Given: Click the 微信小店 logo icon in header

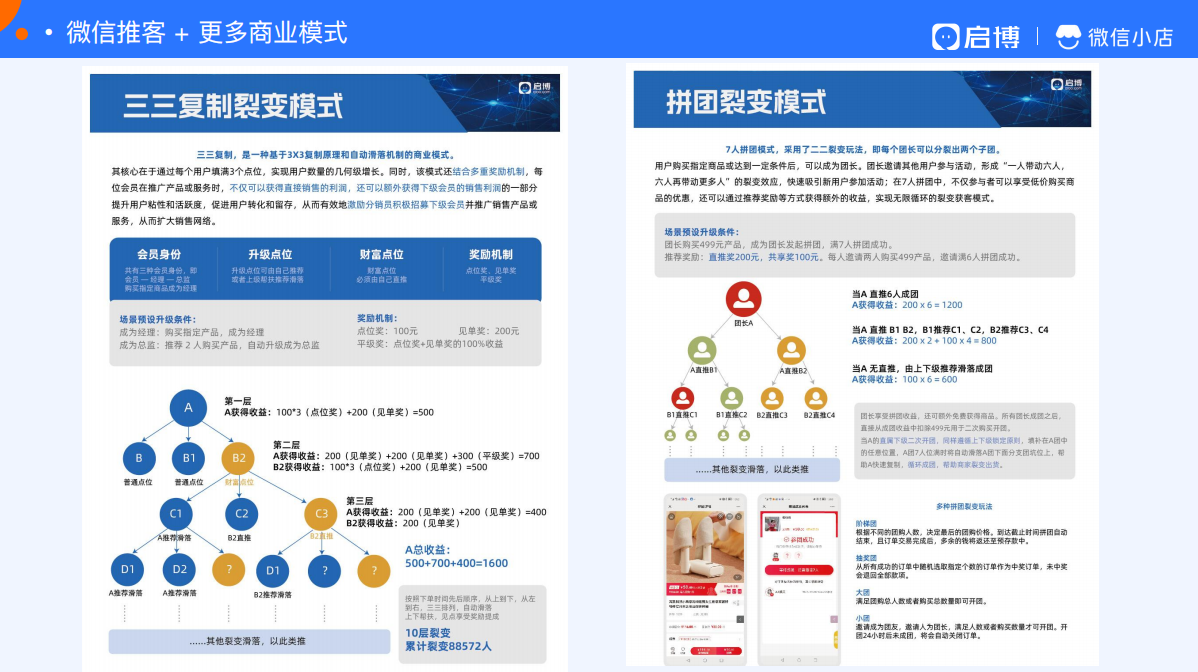Looking at the screenshot, I should [x=1068, y=37].
